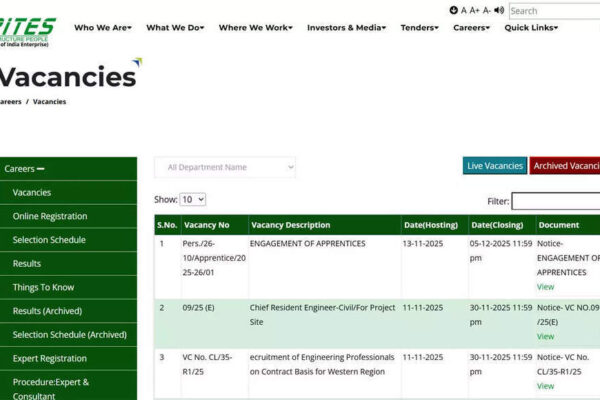Open Selection Schedule (Archived) in sidebar
Image resolution: width=600 pixels, height=400 pixels.
[x=69, y=335]
